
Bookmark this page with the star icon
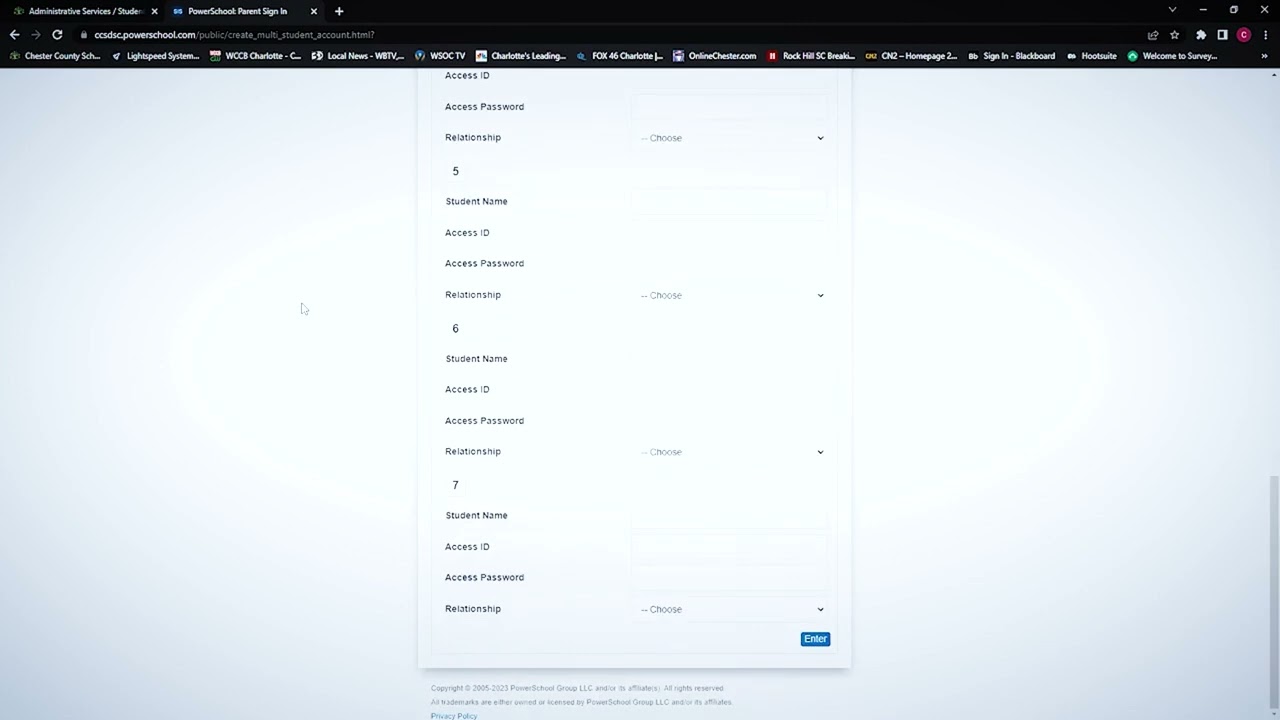click(1174, 35)
